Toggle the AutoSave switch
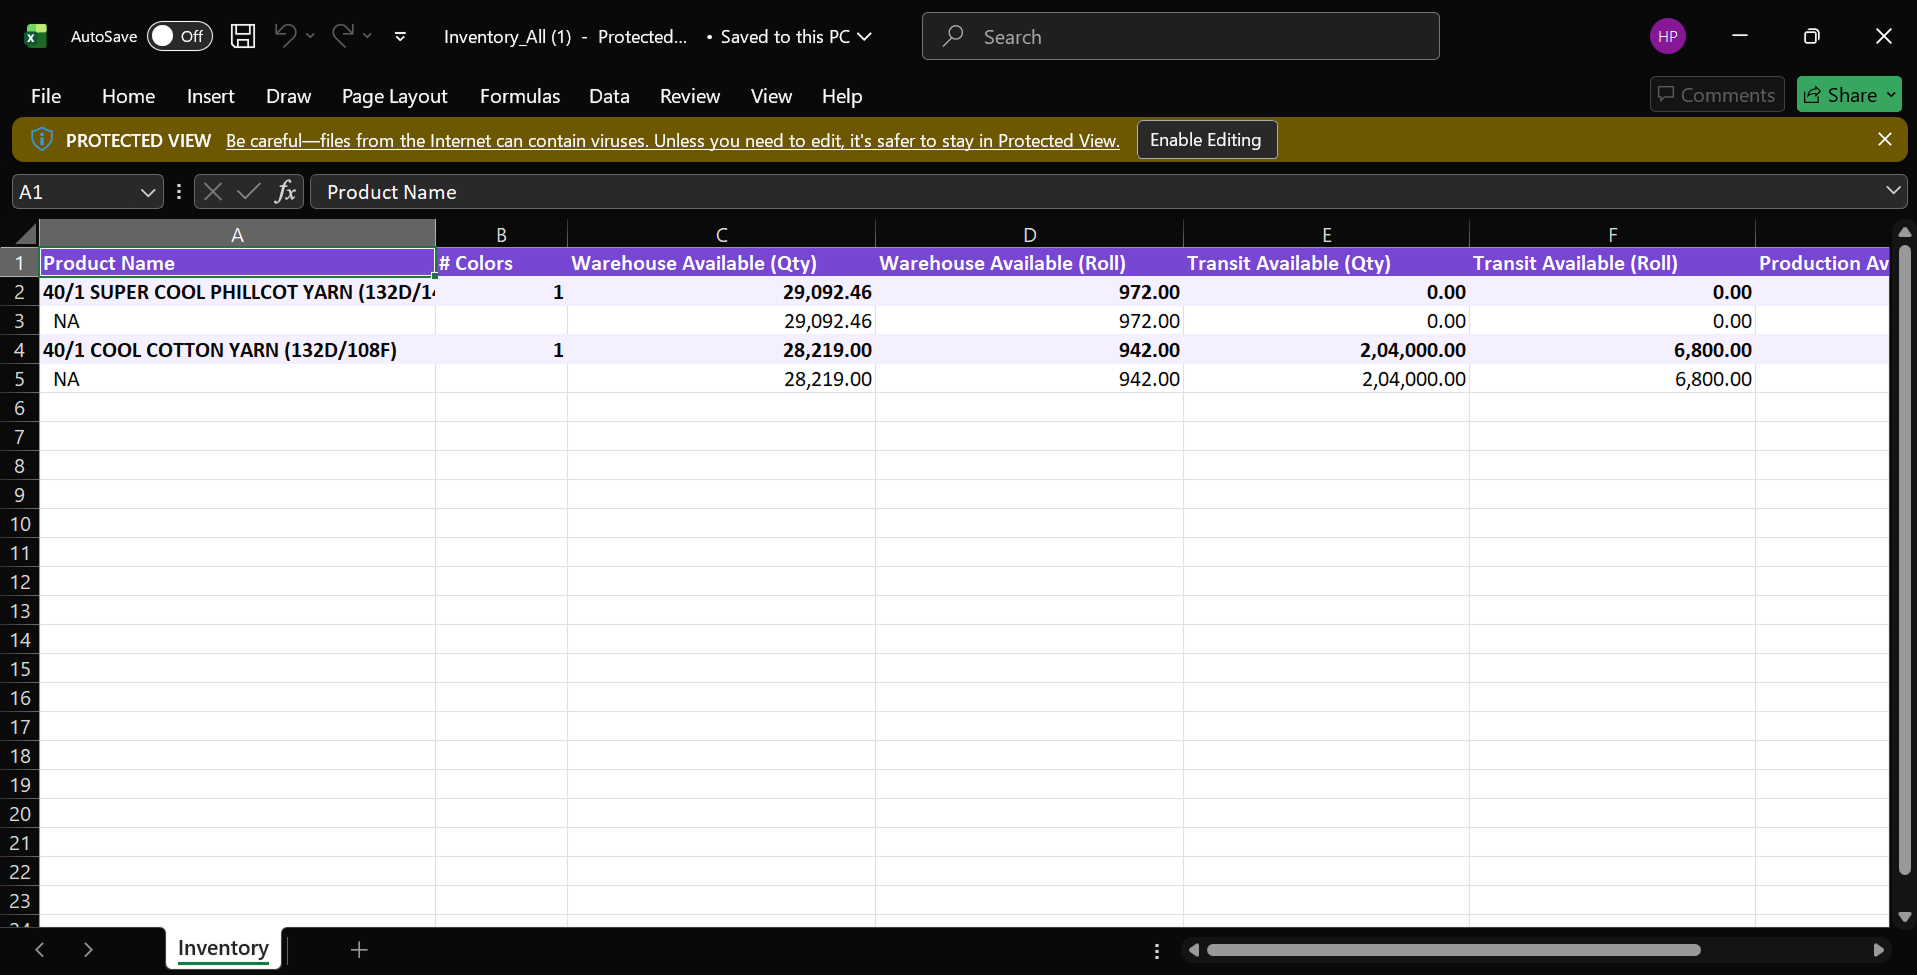Image resolution: width=1917 pixels, height=975 pixels. click(x=180, y=36)
